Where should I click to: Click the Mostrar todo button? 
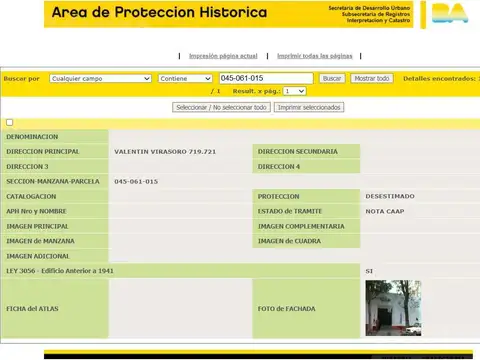pos(372,78)
